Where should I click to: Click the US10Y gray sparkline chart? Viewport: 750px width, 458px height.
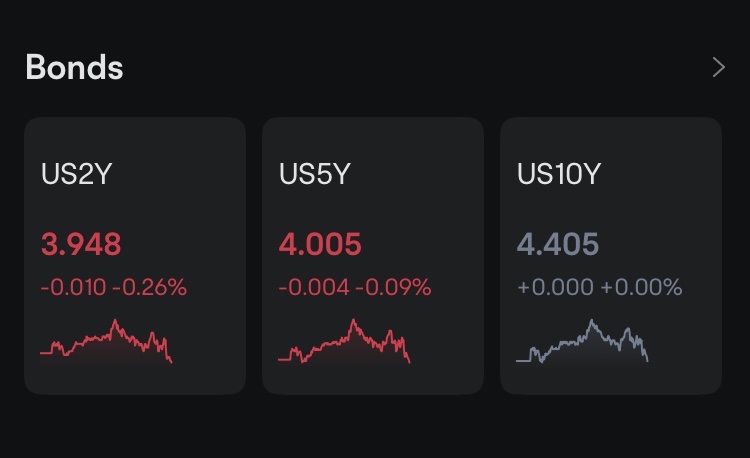583,341
